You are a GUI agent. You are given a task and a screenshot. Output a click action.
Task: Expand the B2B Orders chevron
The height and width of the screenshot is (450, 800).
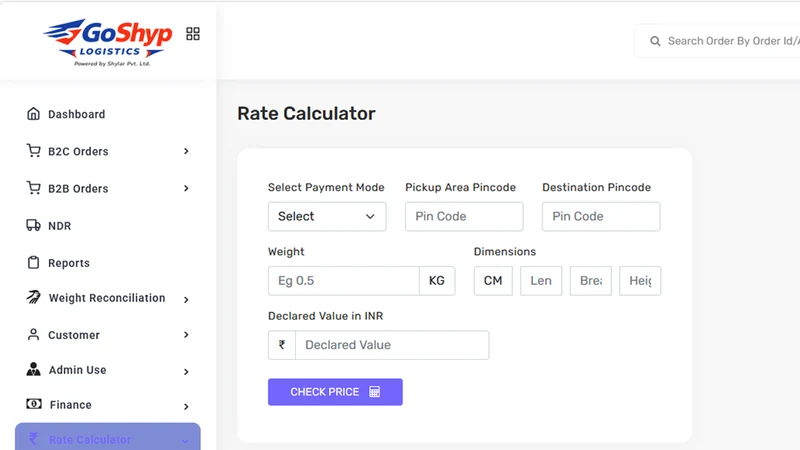click(x=186, y=188)
